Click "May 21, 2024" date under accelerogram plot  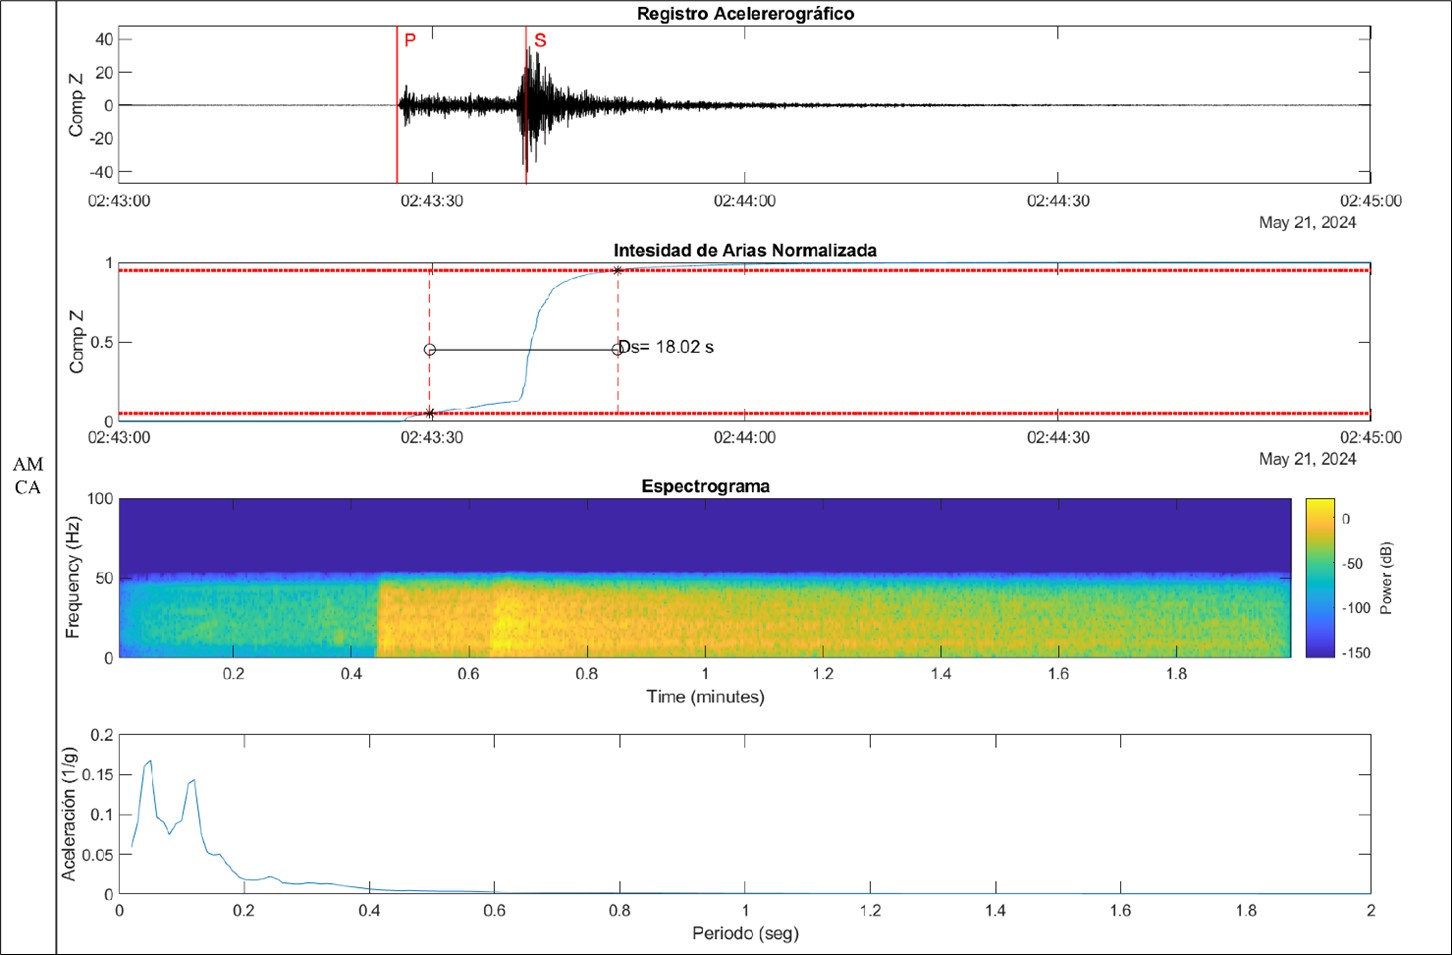[x=1307, y=222]
